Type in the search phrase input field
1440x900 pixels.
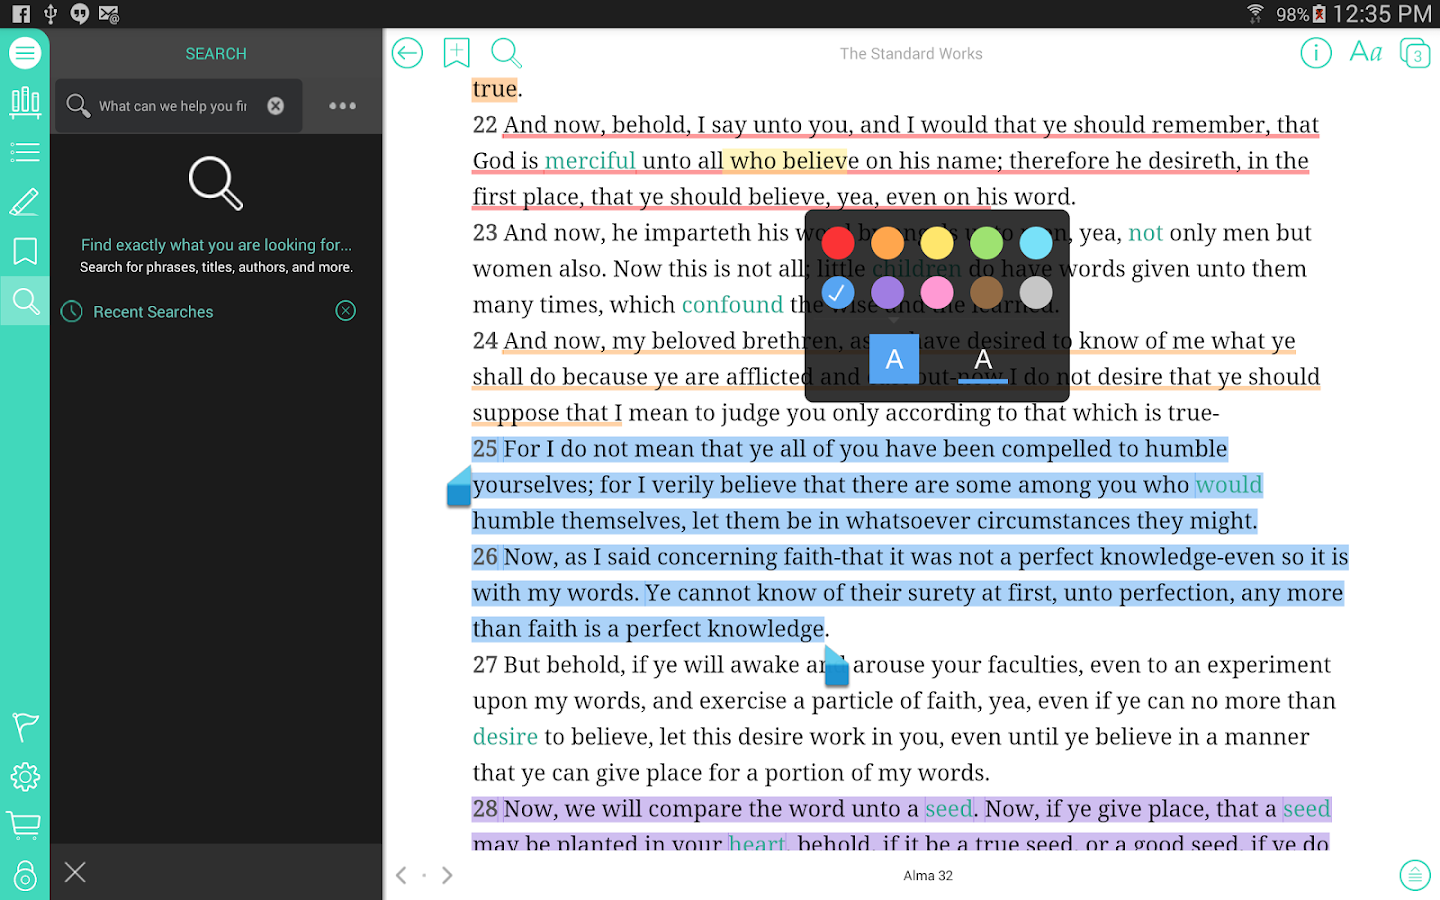[x=172, y=106]
